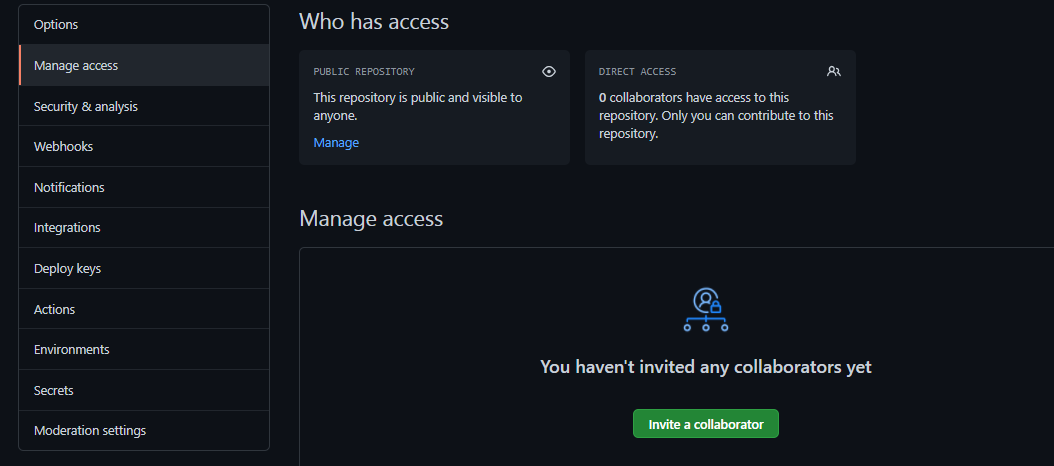This screenshot has width=1054, height=466.
Task: Select Manage access in sidebar
Action: (x=144, y=65)
